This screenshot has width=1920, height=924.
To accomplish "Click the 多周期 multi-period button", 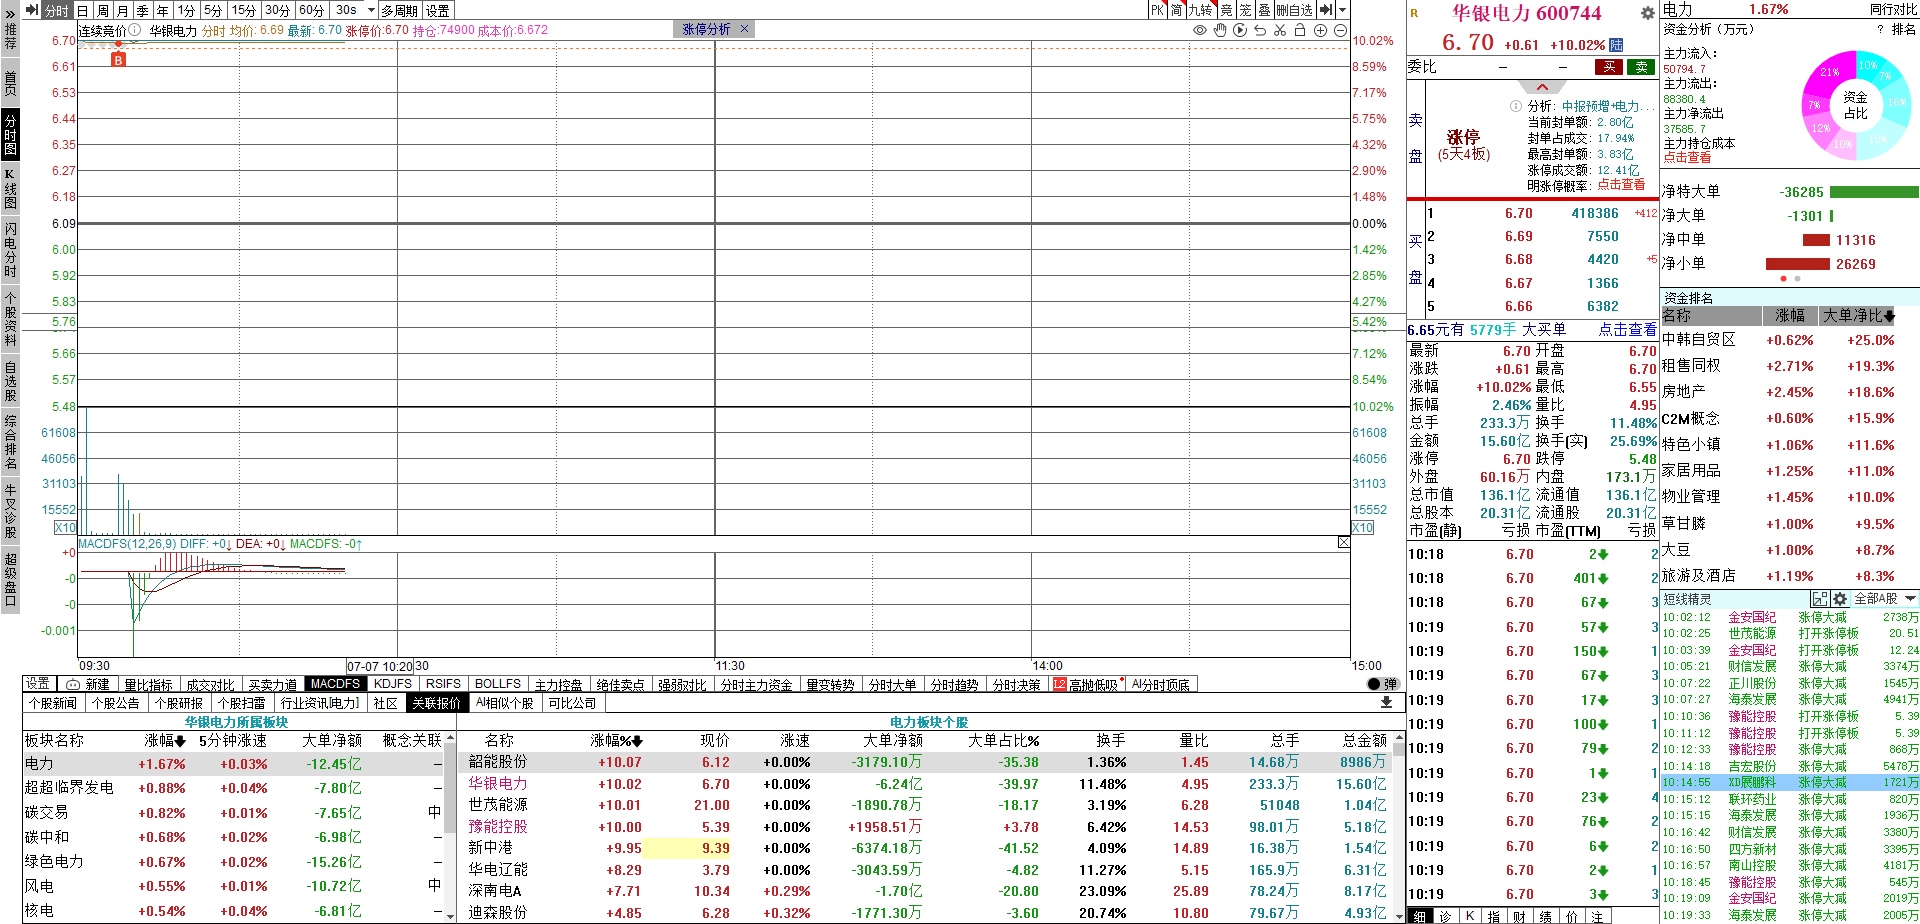I will [x=400, y=10].
